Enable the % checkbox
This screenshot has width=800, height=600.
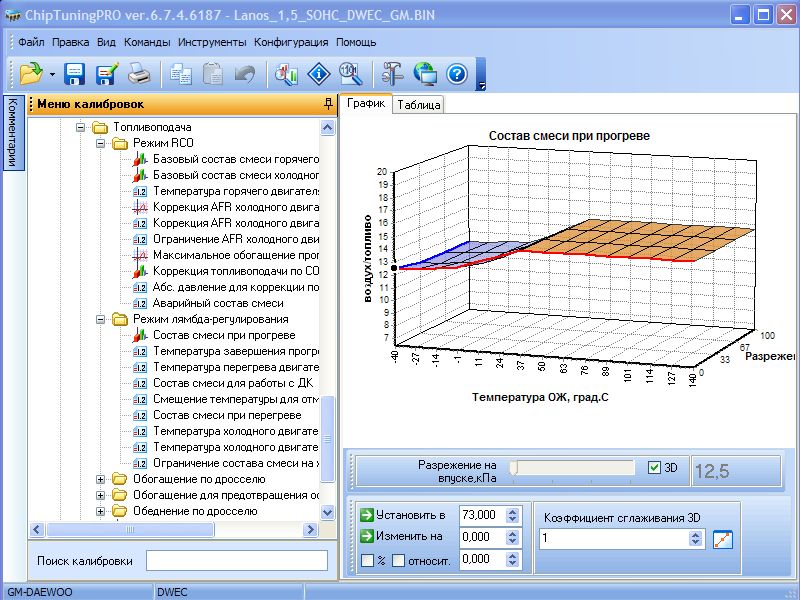click(x=367, y=560)
